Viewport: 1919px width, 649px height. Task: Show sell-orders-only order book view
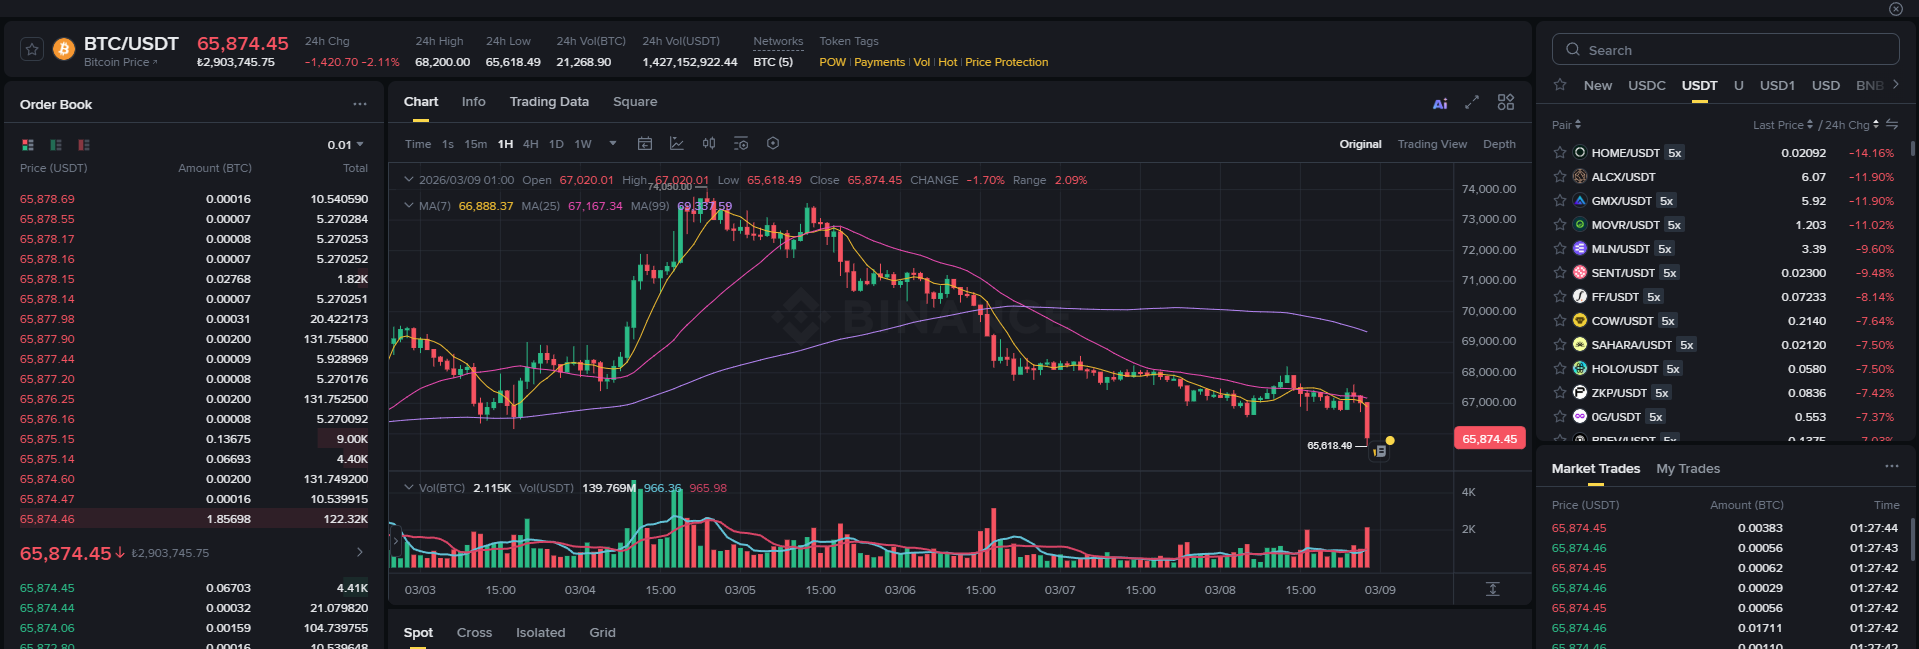pyautogui.click(x=84, y=145)
